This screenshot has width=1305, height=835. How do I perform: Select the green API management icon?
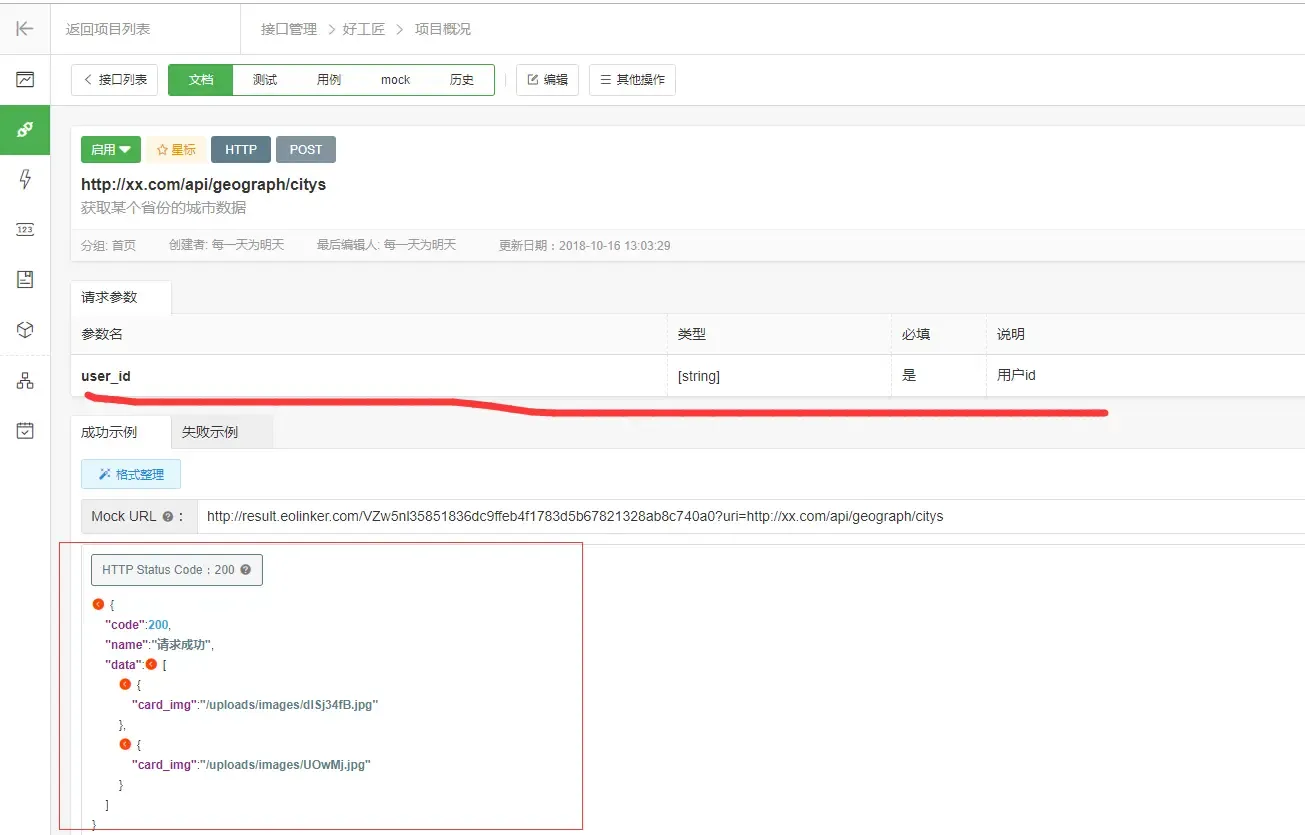click(x=24, y=130)
